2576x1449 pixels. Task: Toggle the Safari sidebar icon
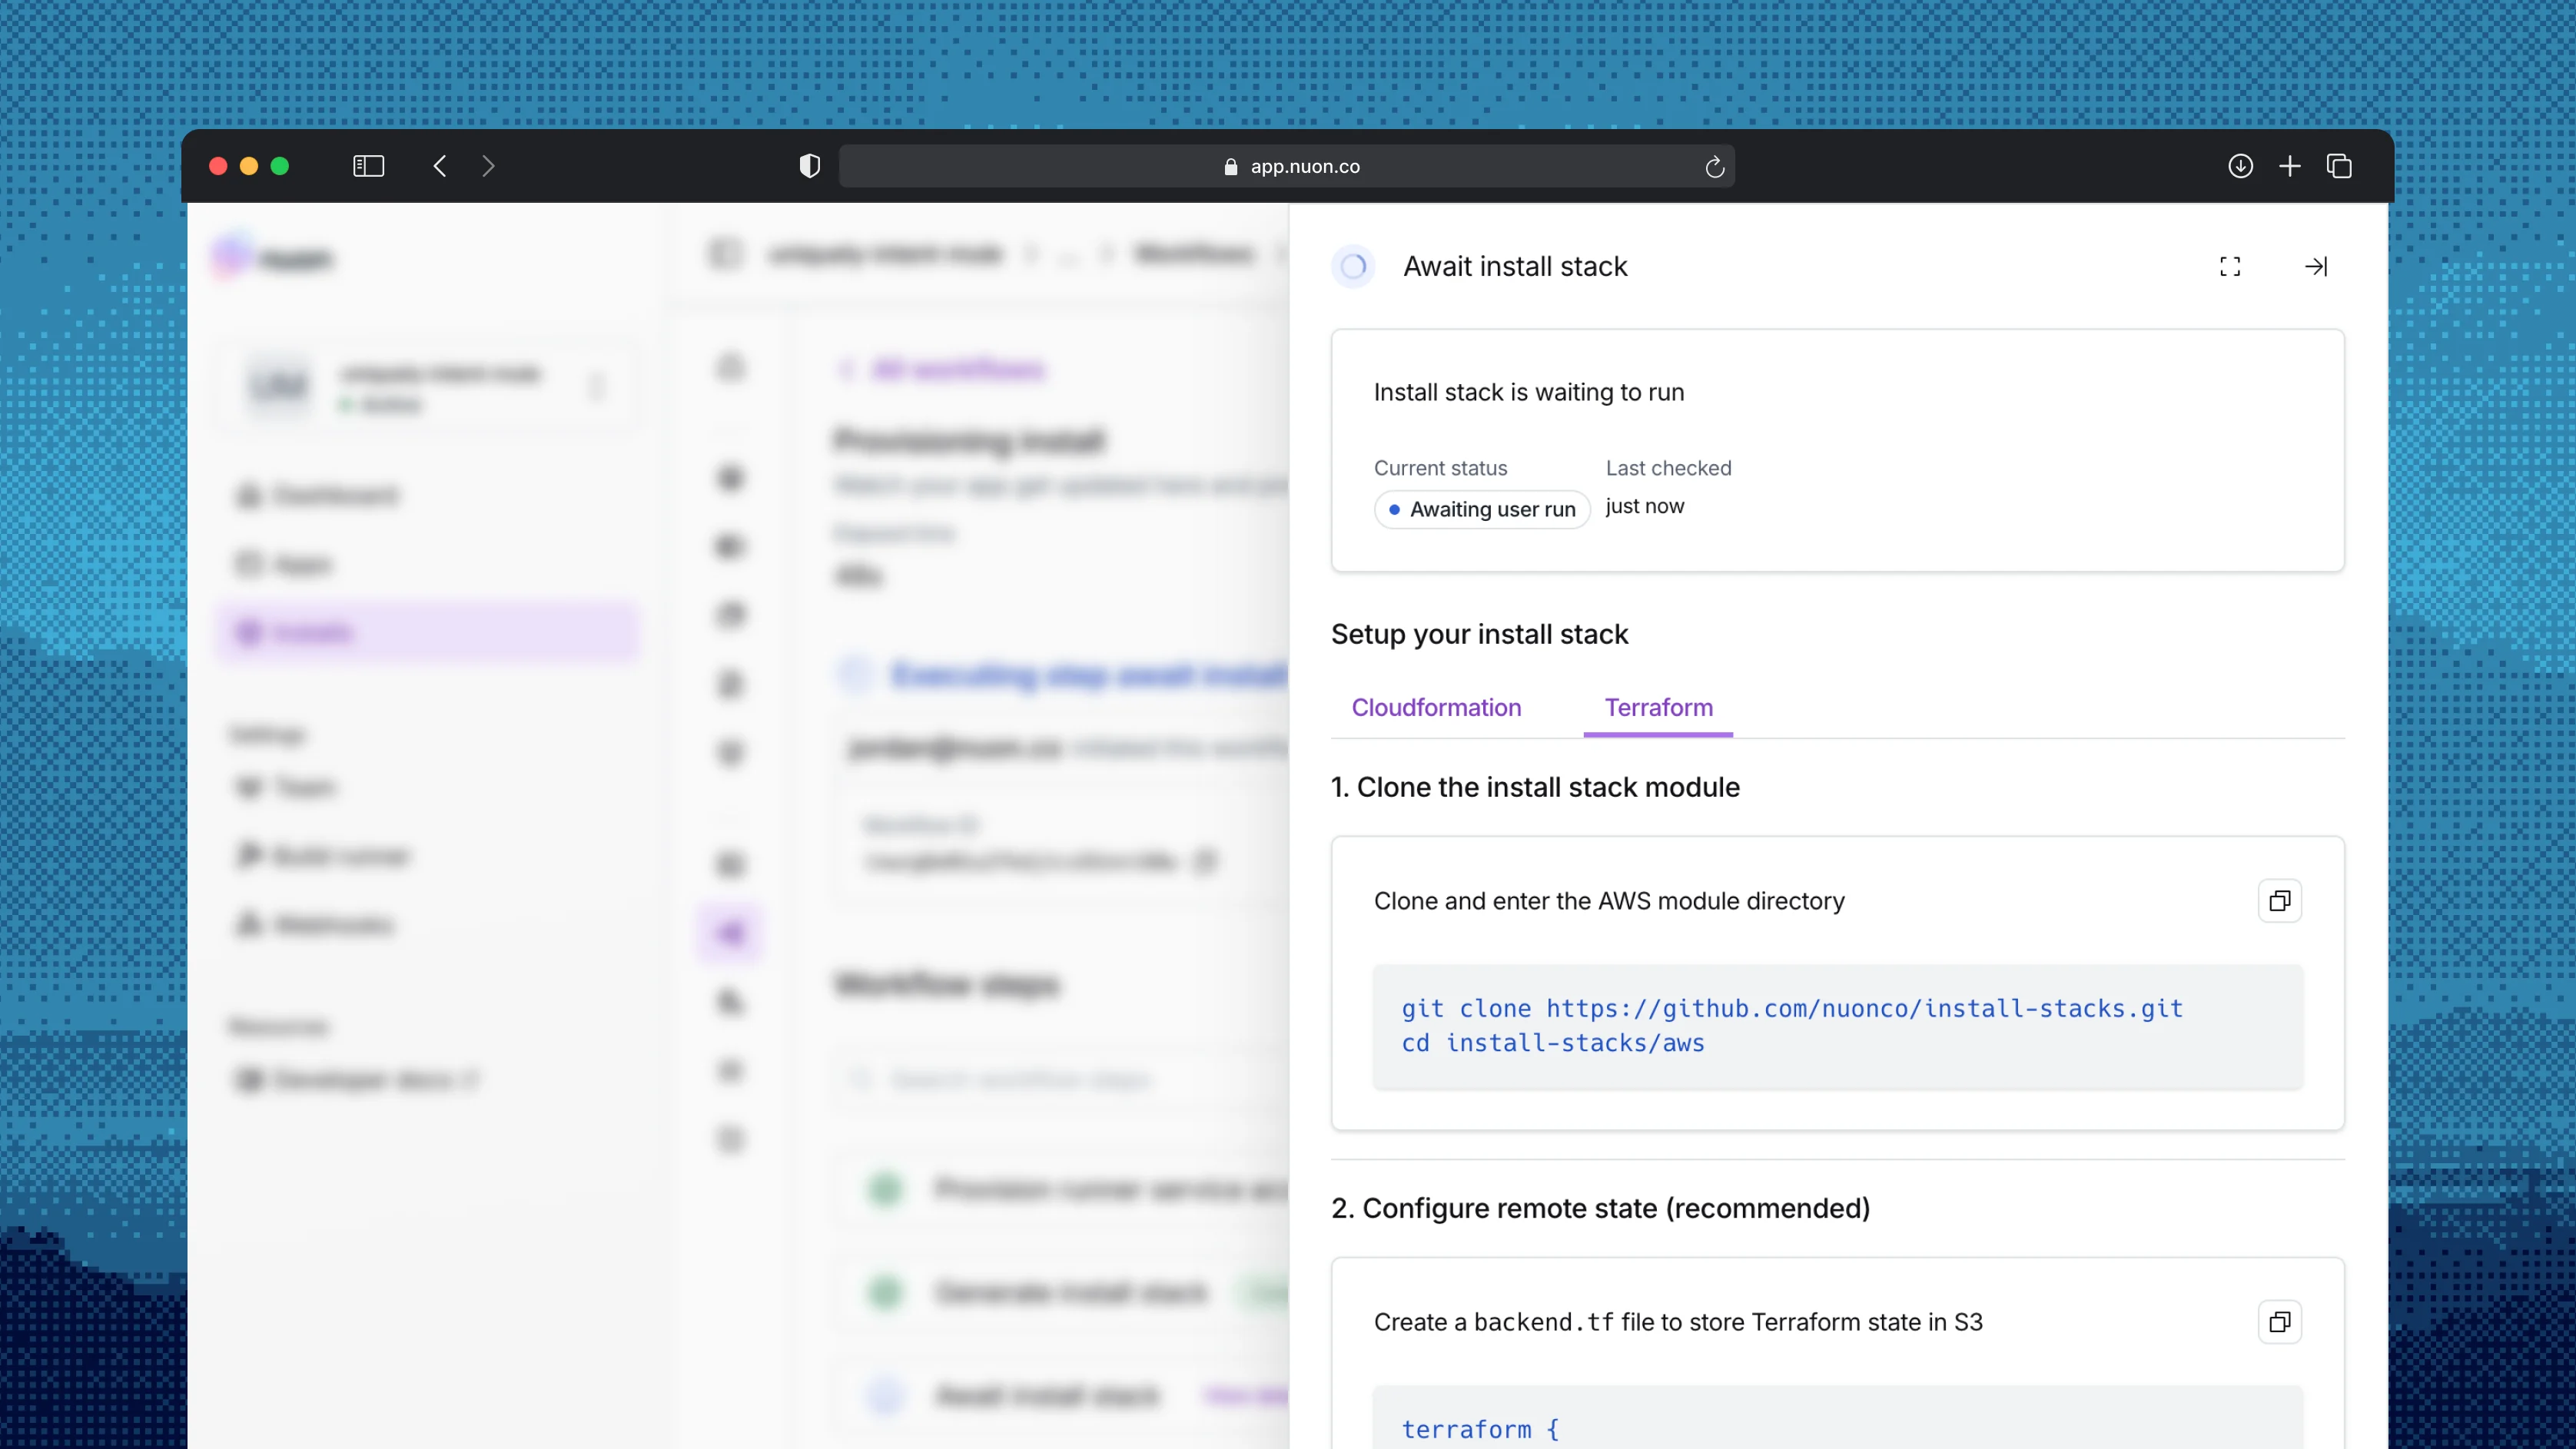368,166
